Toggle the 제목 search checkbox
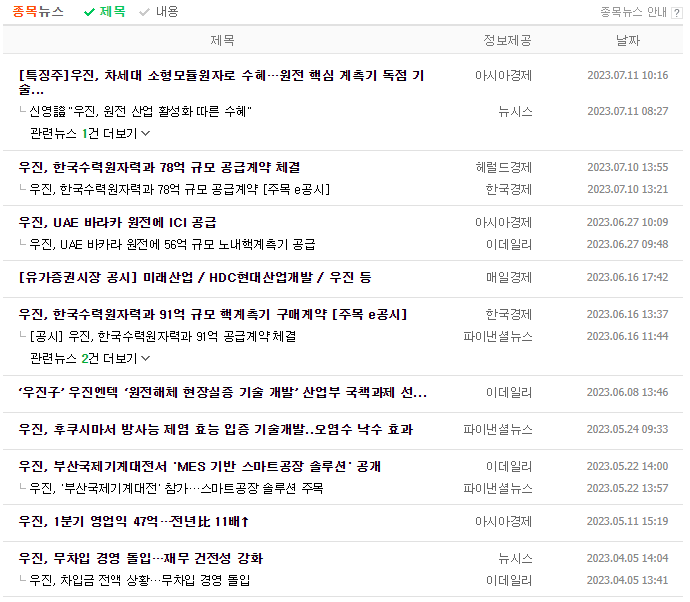690x602 pixels. pos(105,11)
